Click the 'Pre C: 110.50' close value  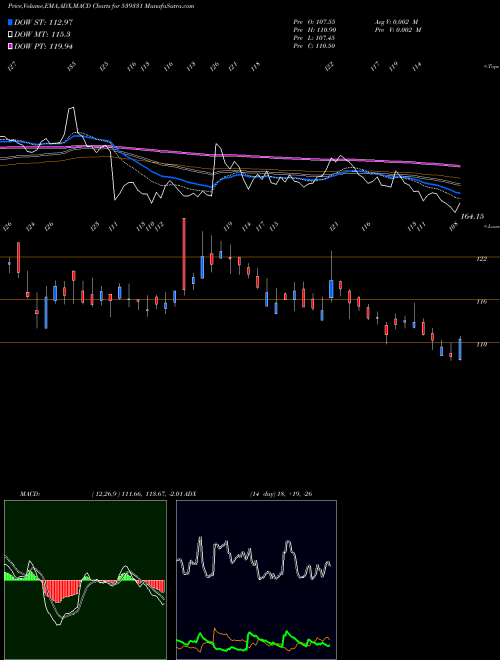314,46
